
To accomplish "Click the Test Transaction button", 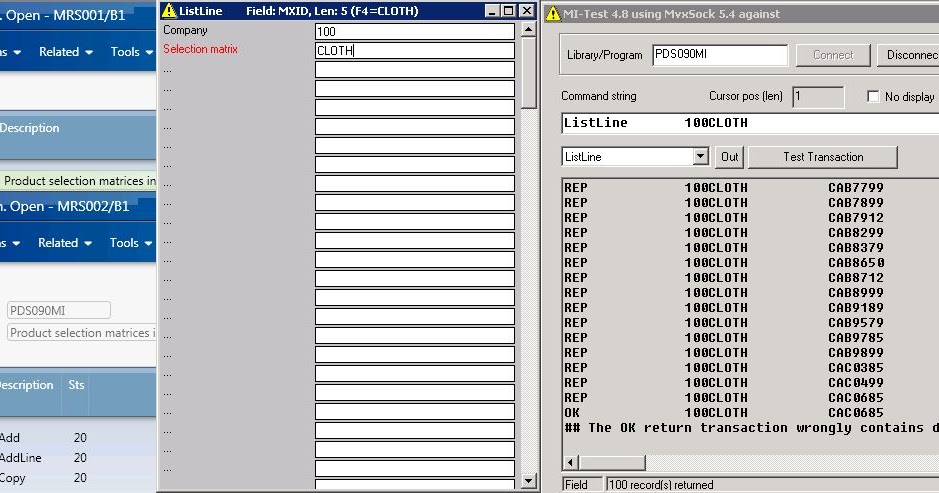I will pos(823,157).
